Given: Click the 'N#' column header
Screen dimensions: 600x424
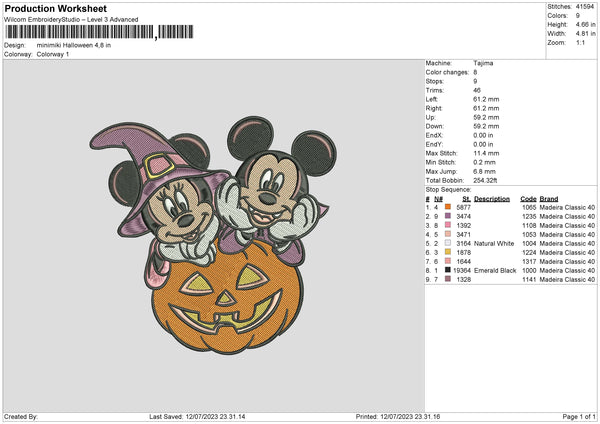Looking at the screenshot, I should click(x=439, y=199).
